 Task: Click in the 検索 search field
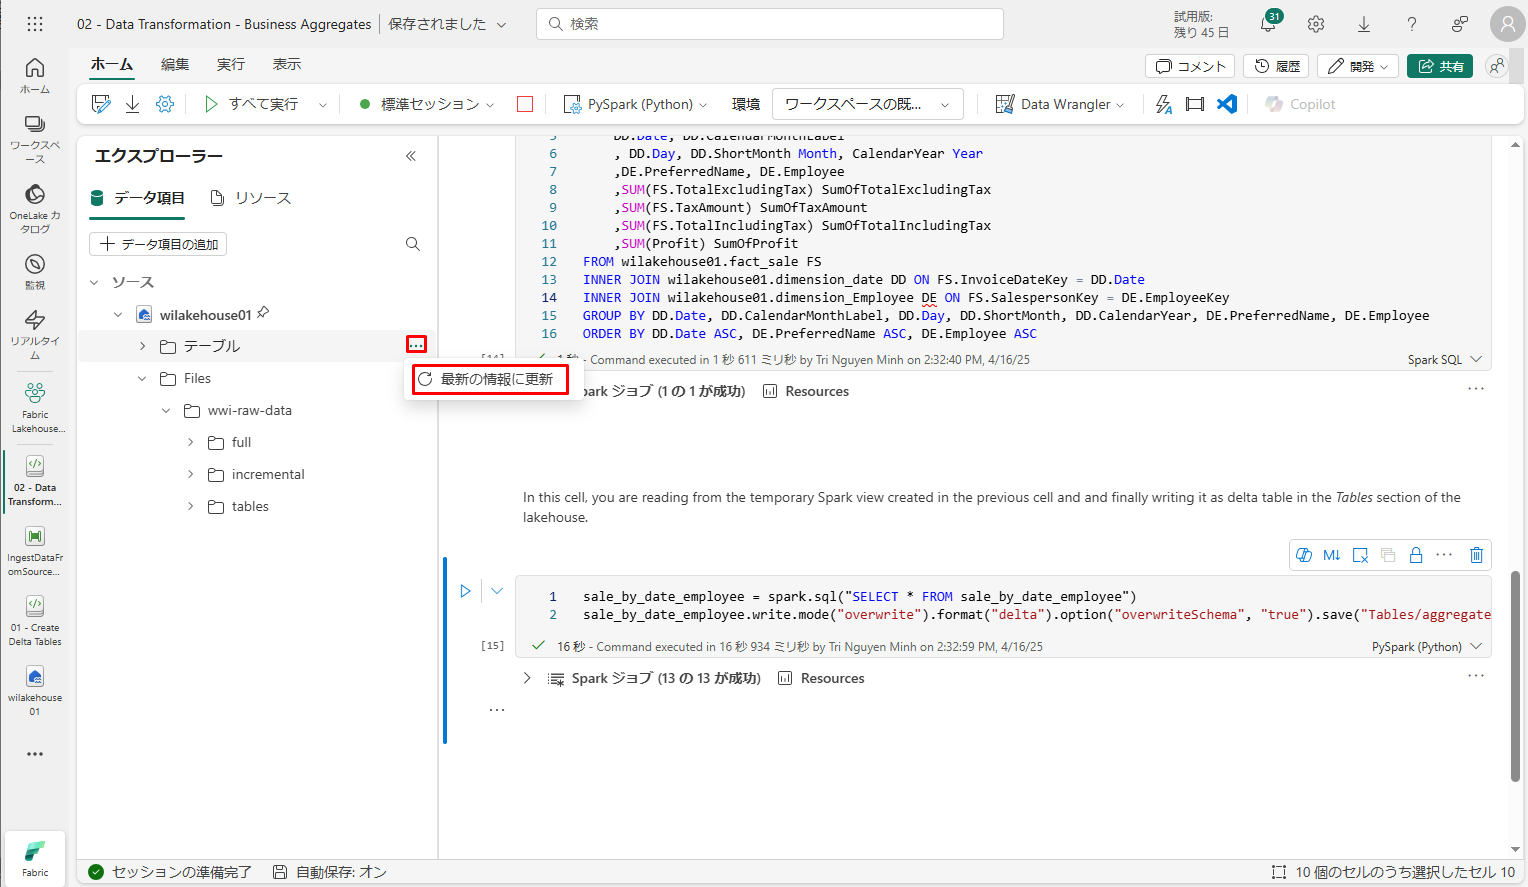770,24
